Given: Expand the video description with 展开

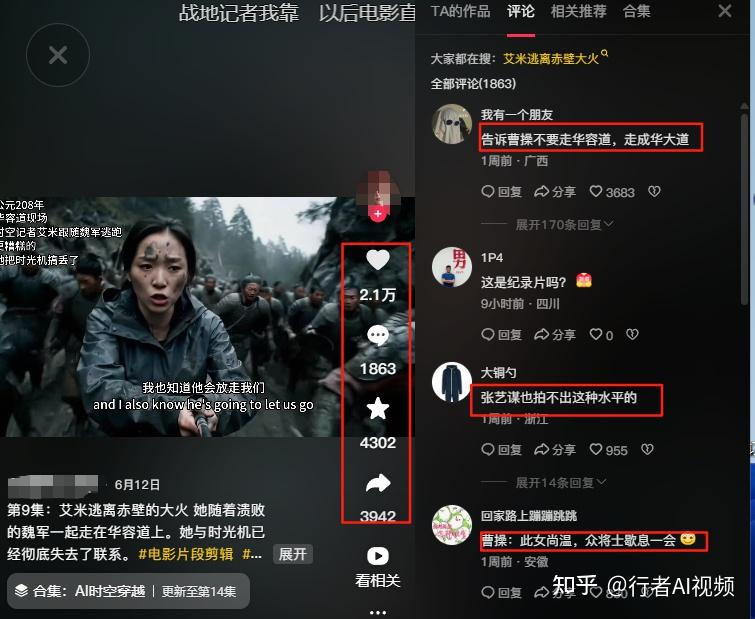Looking at the screenshot, I should (293, 554).
